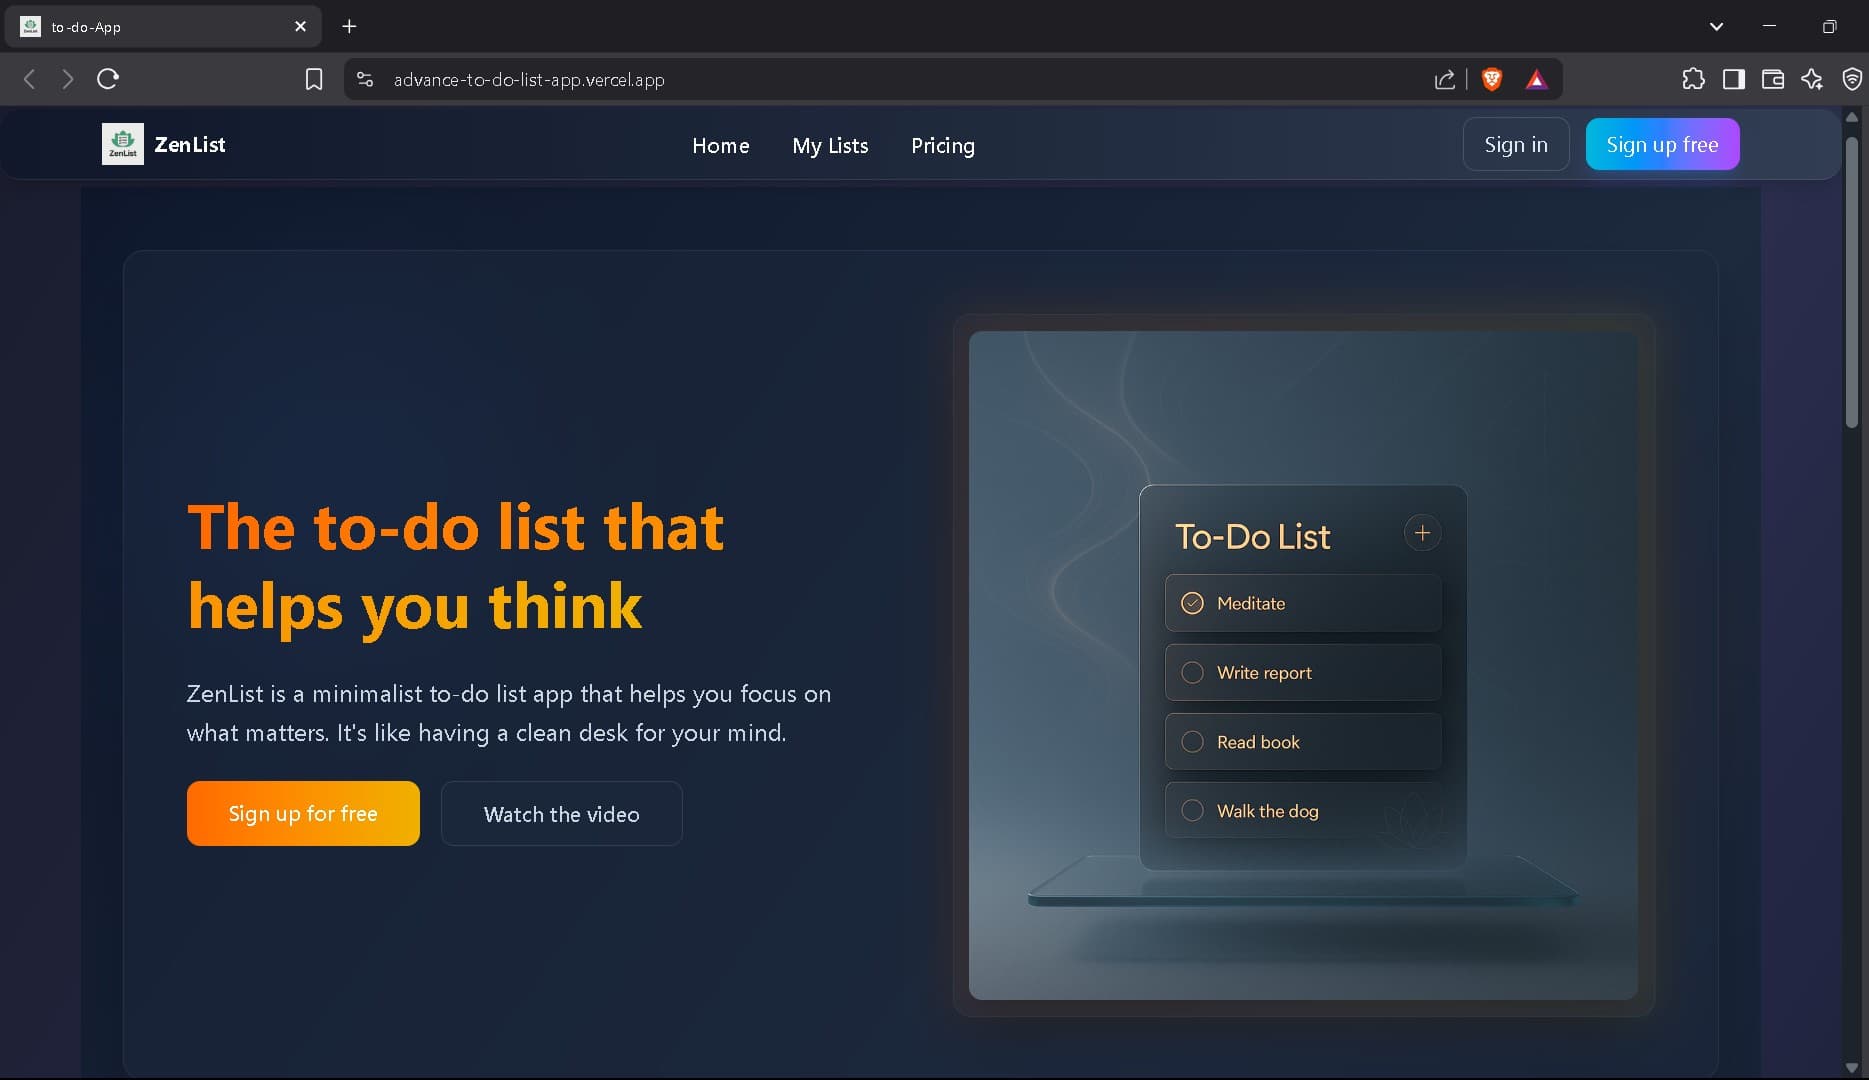Expand the tab search dropdown arrow

pyautogui.click(x=1716, y=27)
